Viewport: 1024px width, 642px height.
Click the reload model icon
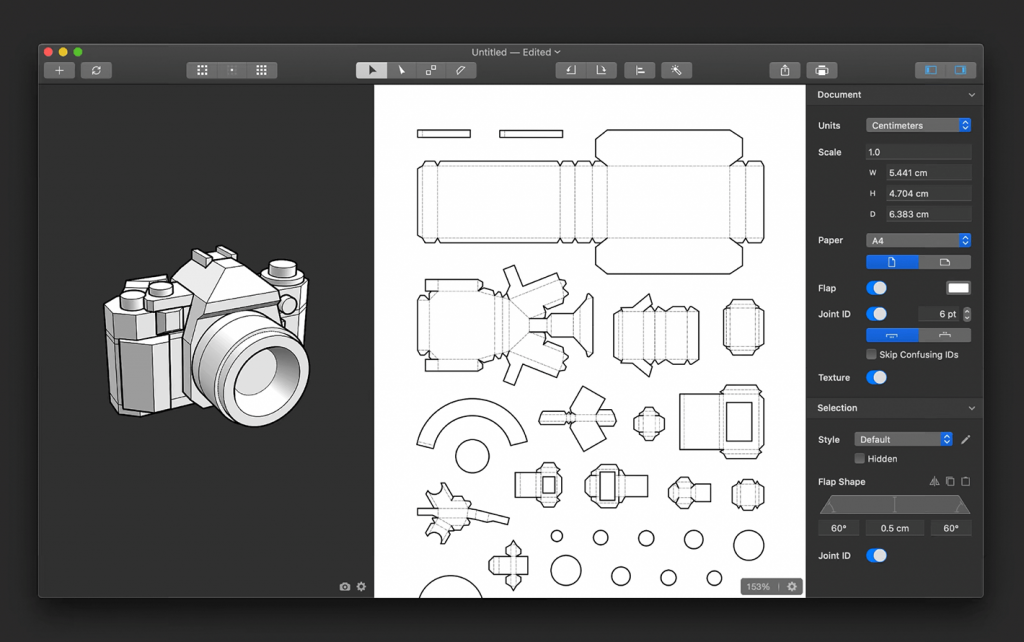point(97,71)
